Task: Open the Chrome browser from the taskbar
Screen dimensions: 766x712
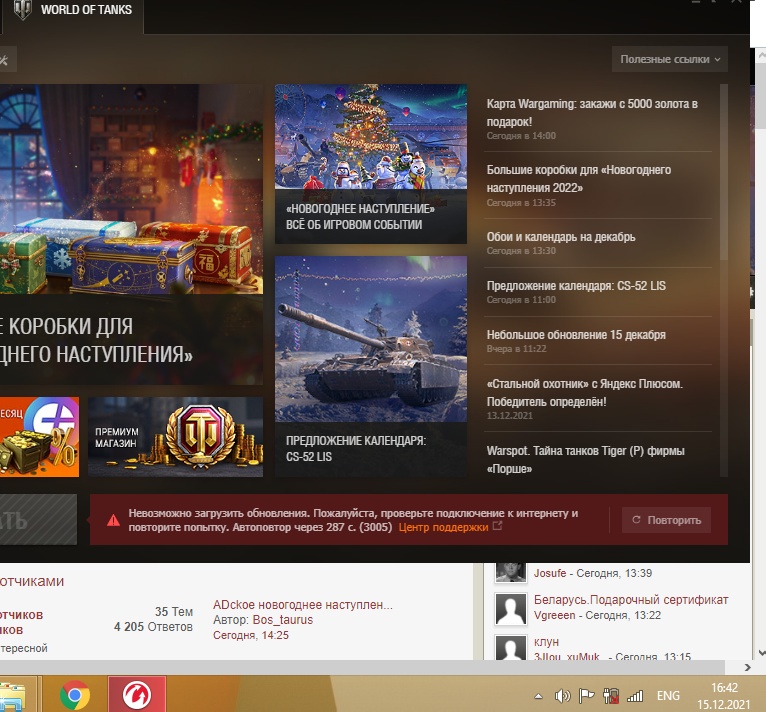Action: pos(74,695)
